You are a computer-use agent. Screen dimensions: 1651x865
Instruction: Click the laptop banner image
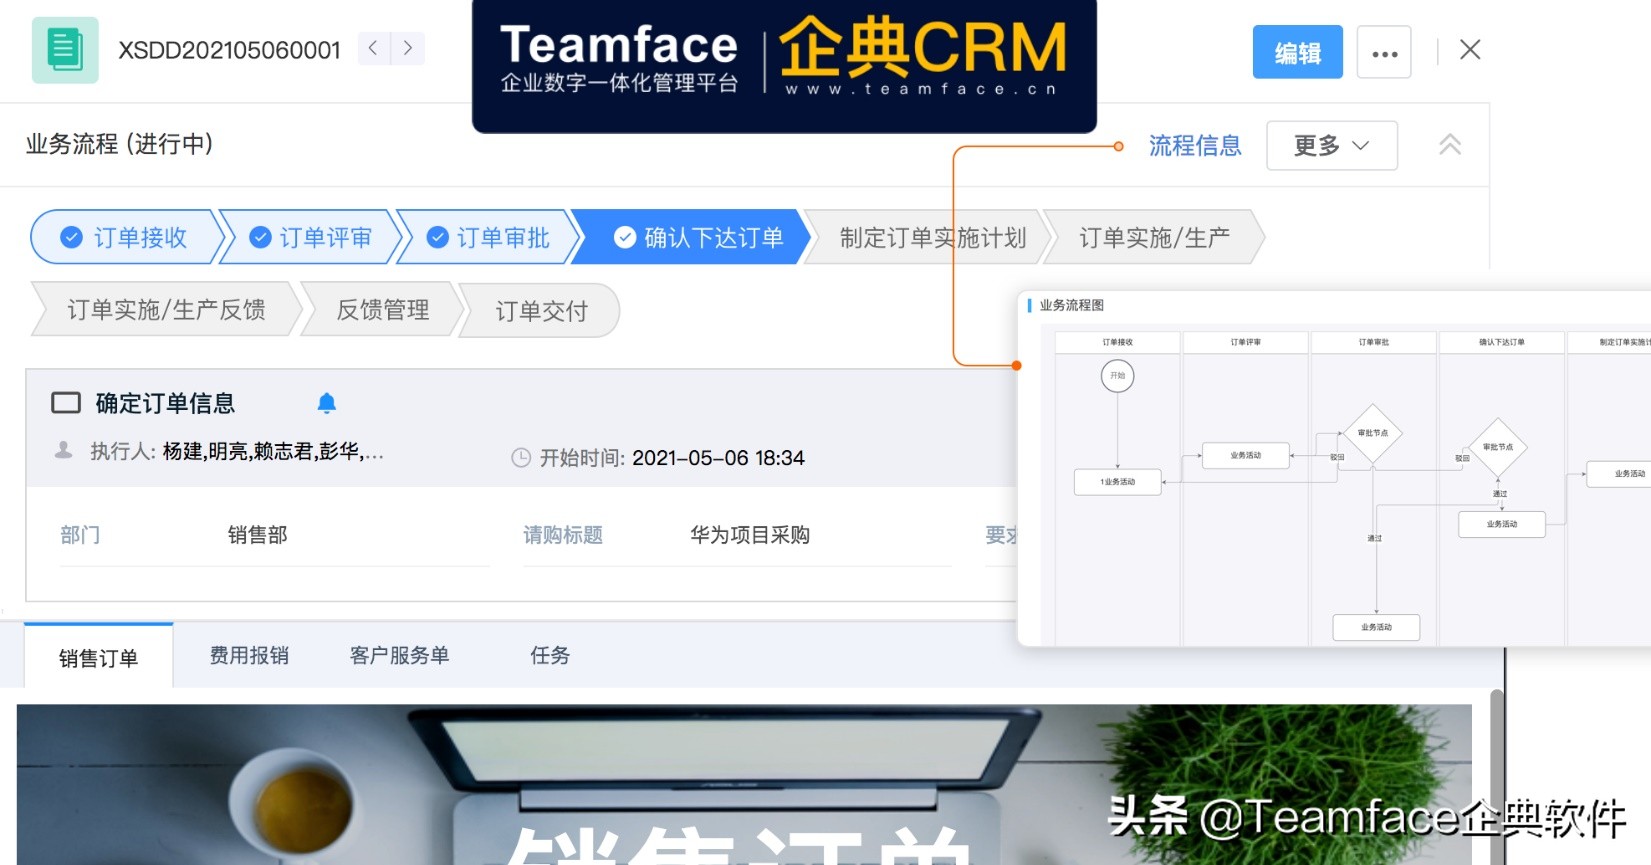coord(744,785)
